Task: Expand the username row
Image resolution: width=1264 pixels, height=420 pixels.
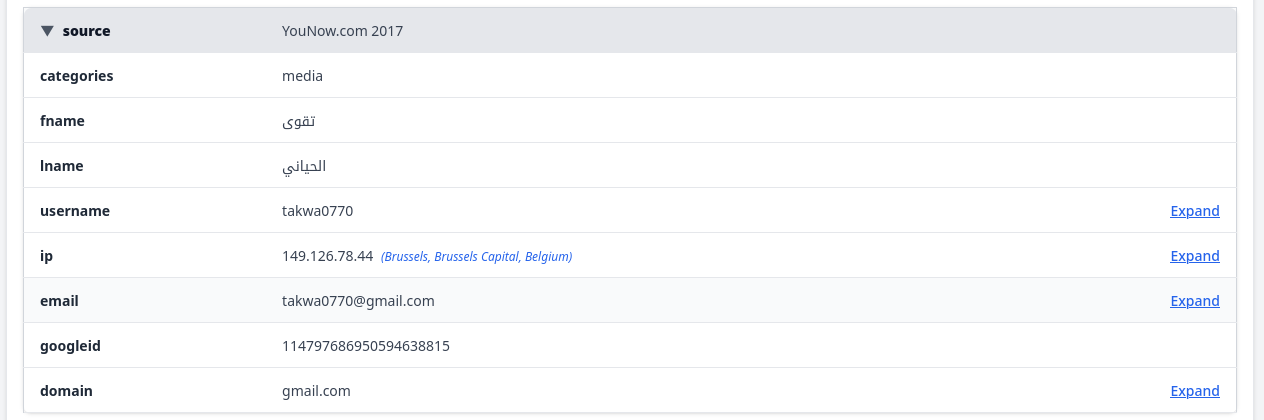Action: (1195, 211)
